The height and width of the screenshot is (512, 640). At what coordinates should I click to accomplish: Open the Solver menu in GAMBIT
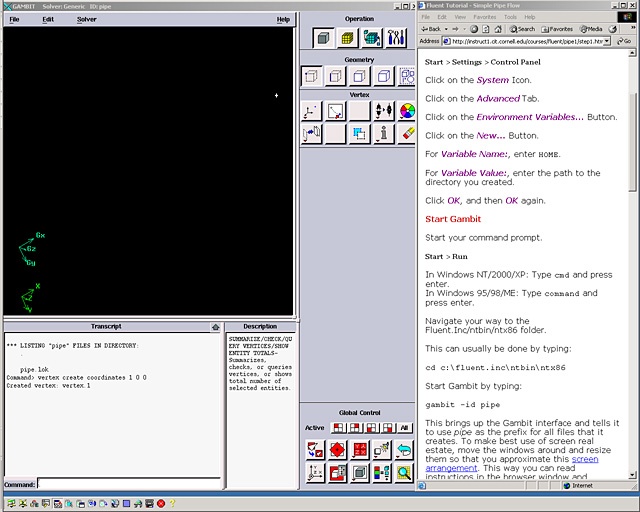pyautogui.click(x=87, y=19)
